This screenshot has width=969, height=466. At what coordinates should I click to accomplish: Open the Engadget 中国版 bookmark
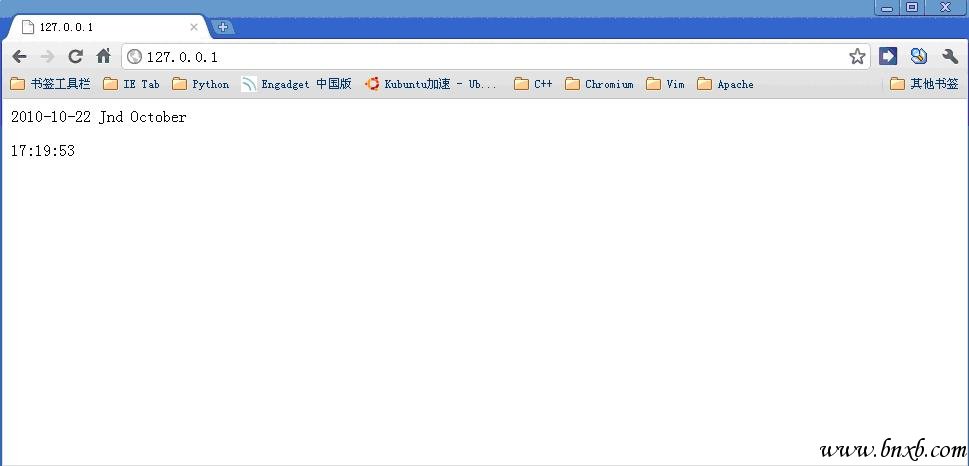pos(296,85)
